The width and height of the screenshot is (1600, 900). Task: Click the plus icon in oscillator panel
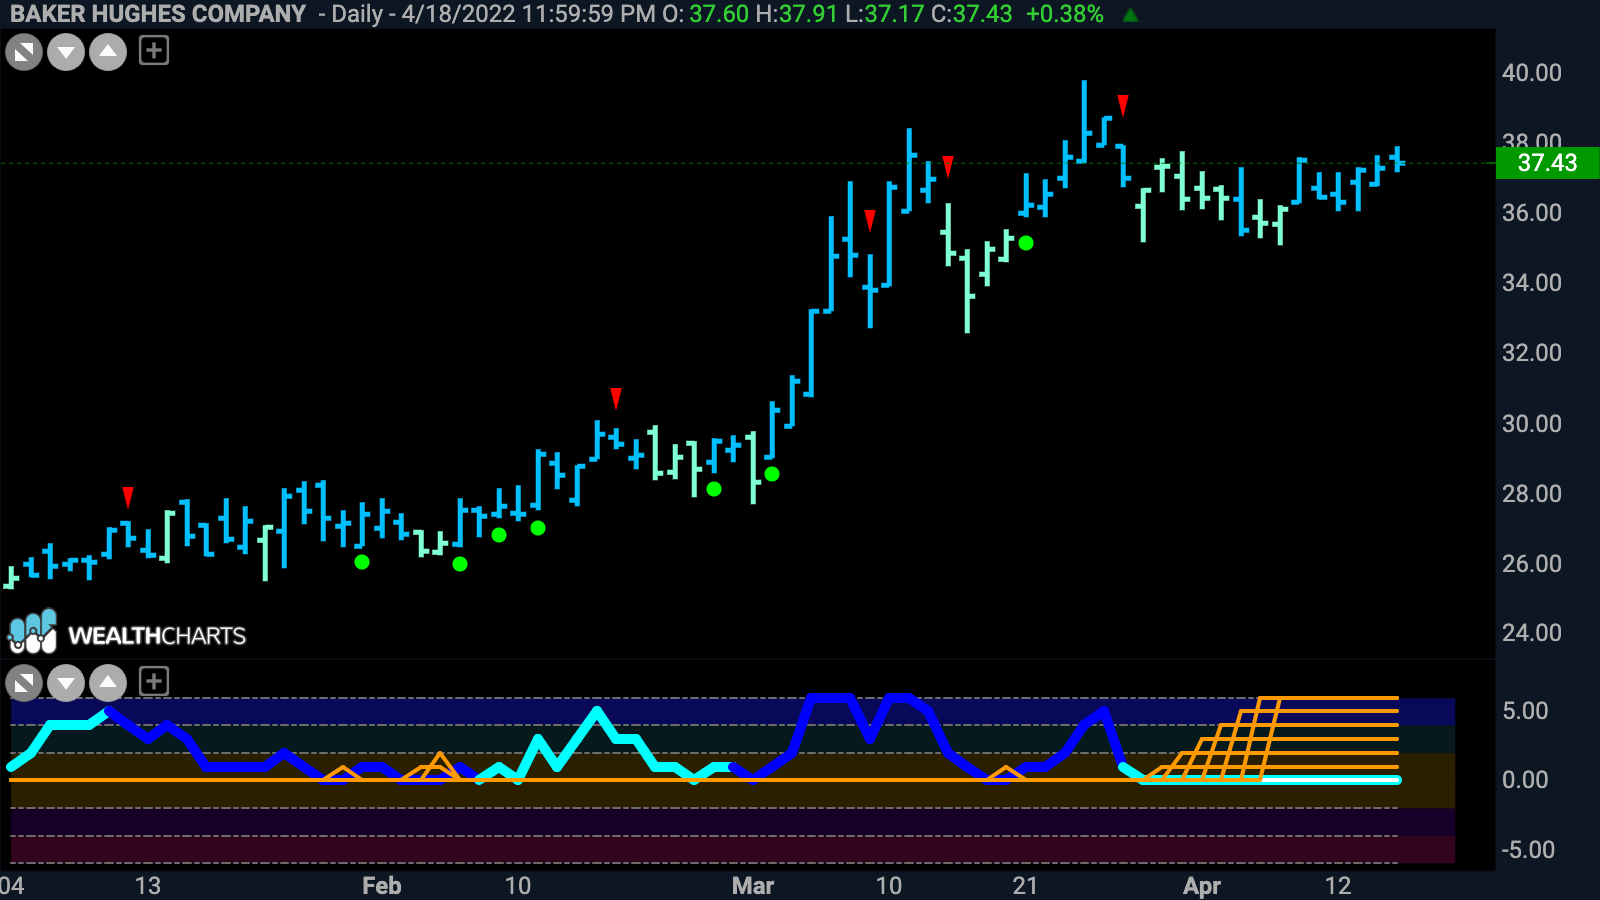pos(154,682)
